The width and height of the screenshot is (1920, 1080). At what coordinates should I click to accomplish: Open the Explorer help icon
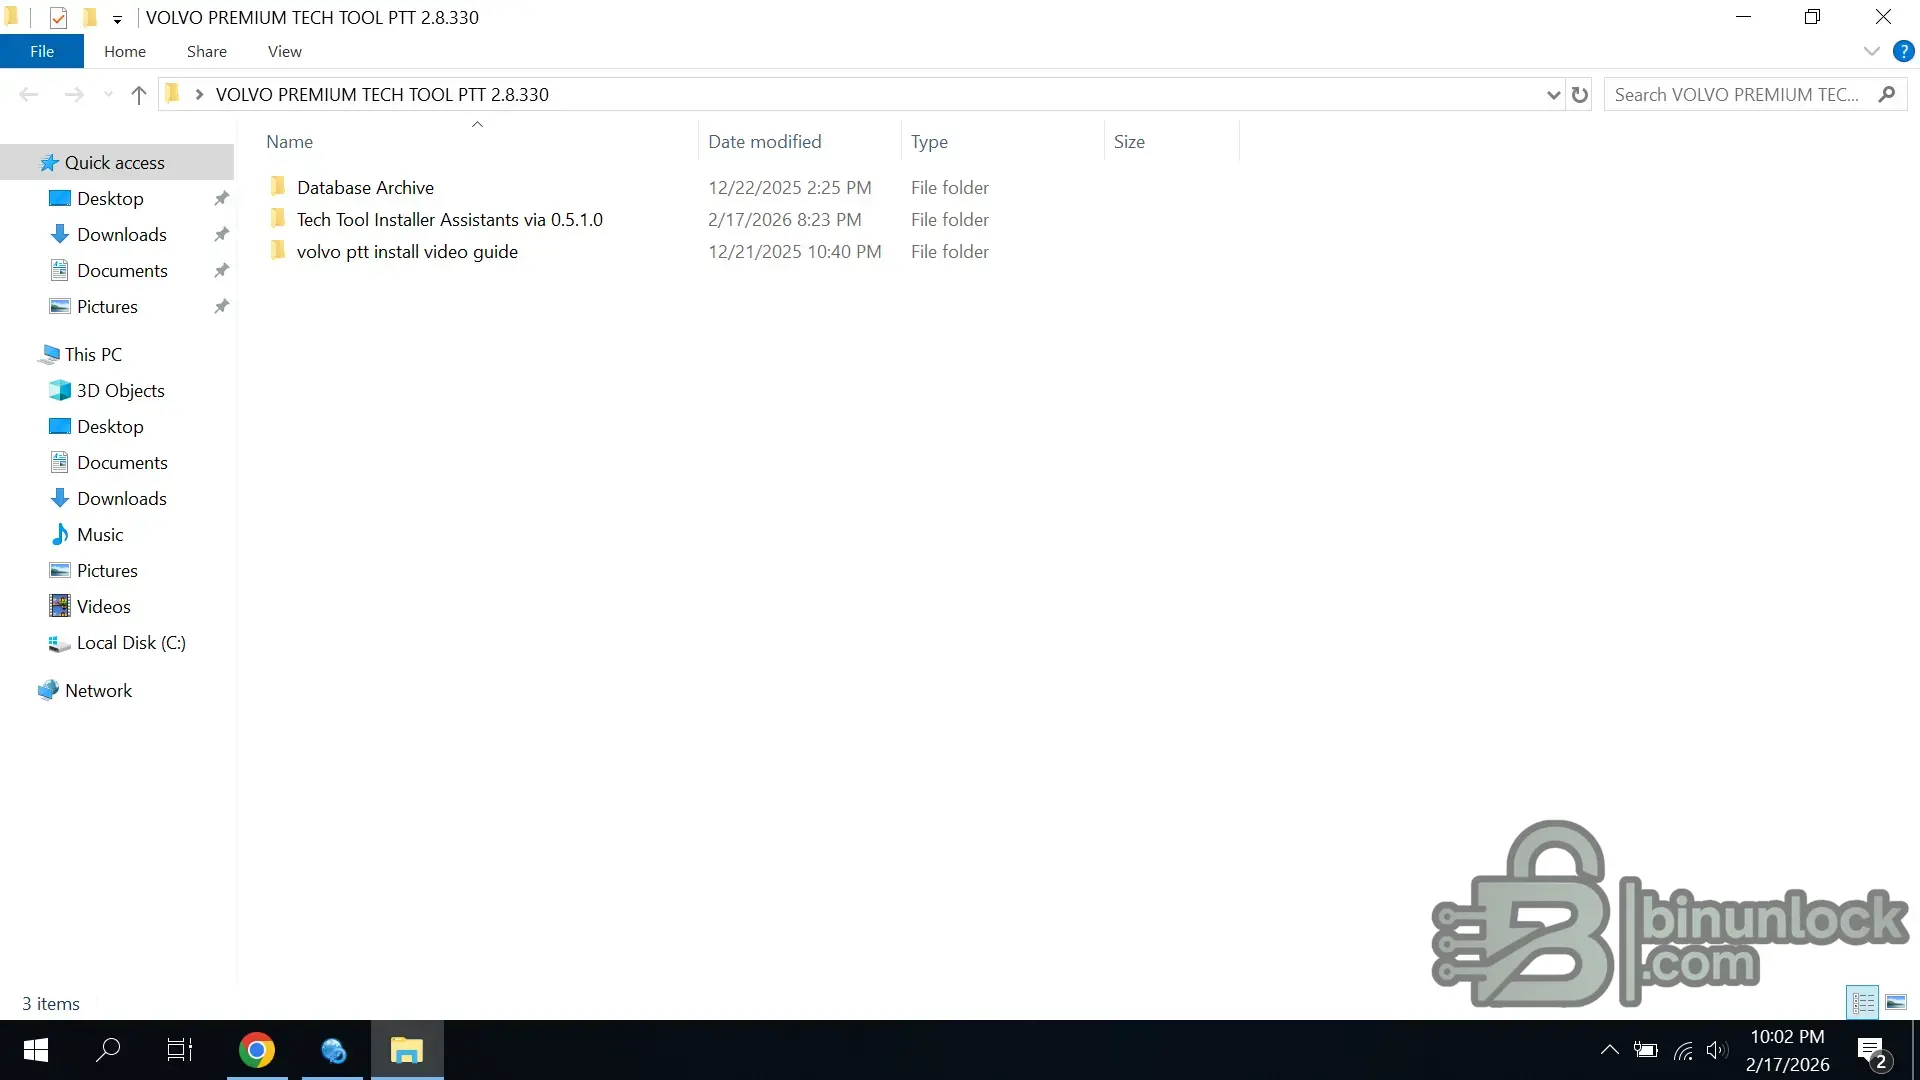coord(1903,51)
